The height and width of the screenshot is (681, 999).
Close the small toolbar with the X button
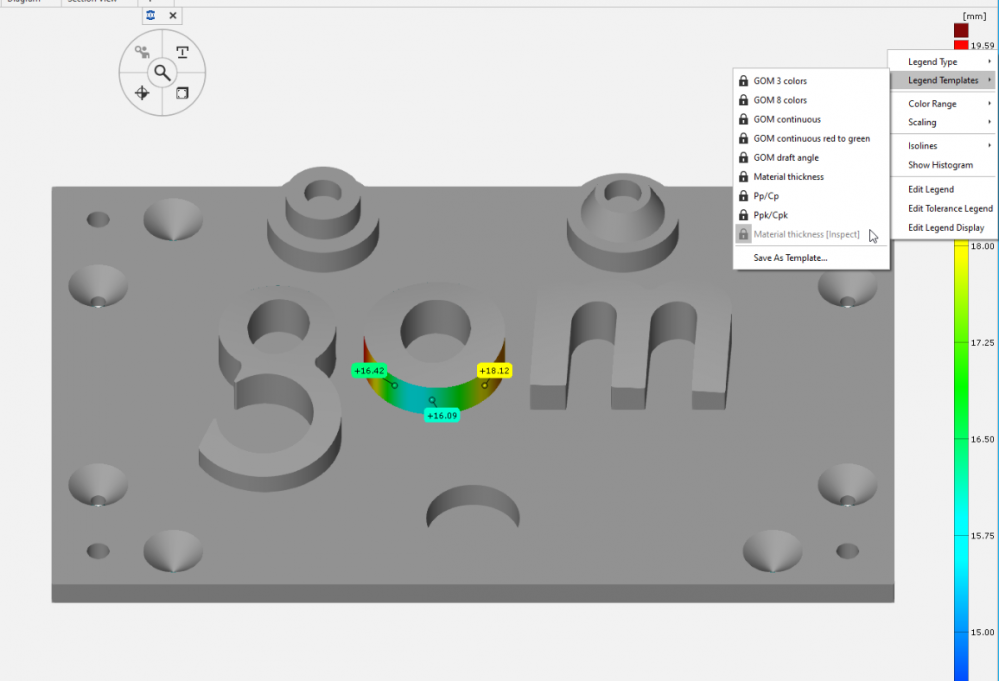coord(173,15)
